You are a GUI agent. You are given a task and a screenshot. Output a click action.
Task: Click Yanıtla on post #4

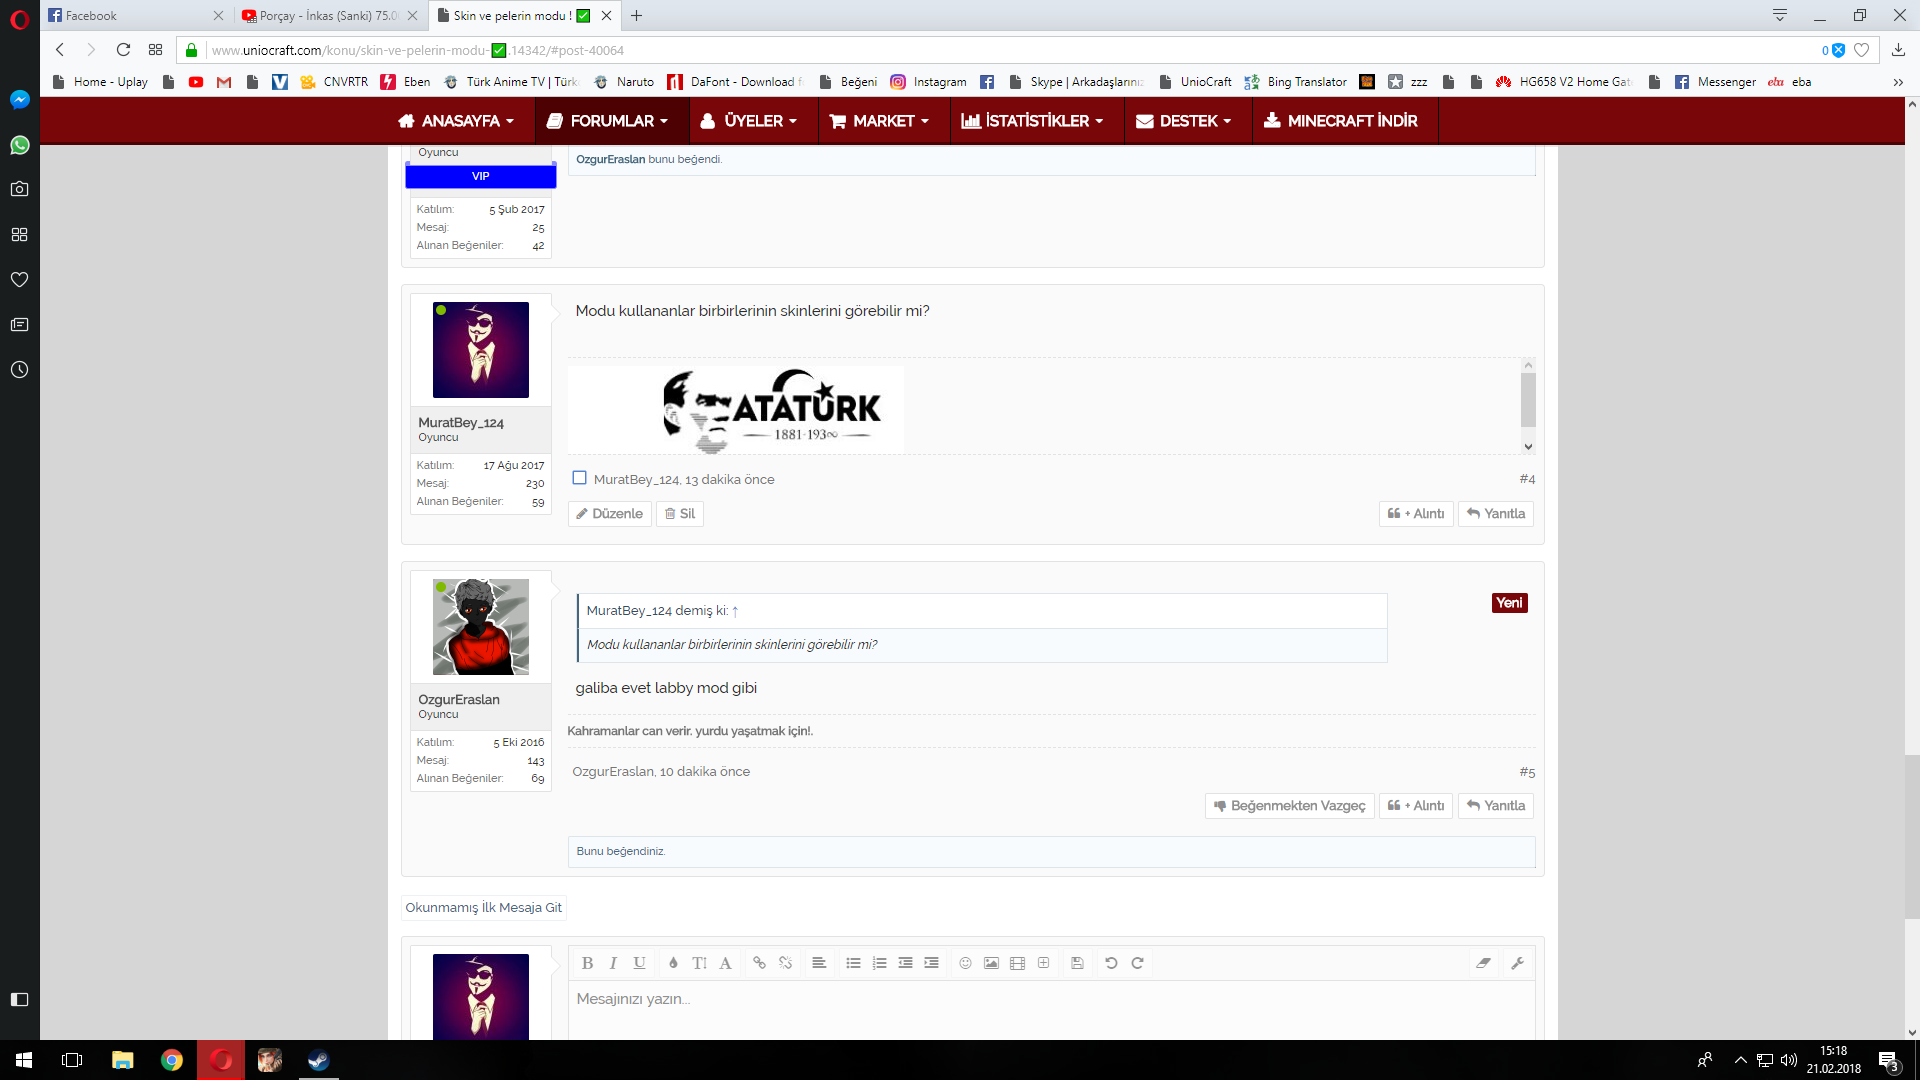pyautogui.click(x=1496, y=514)
